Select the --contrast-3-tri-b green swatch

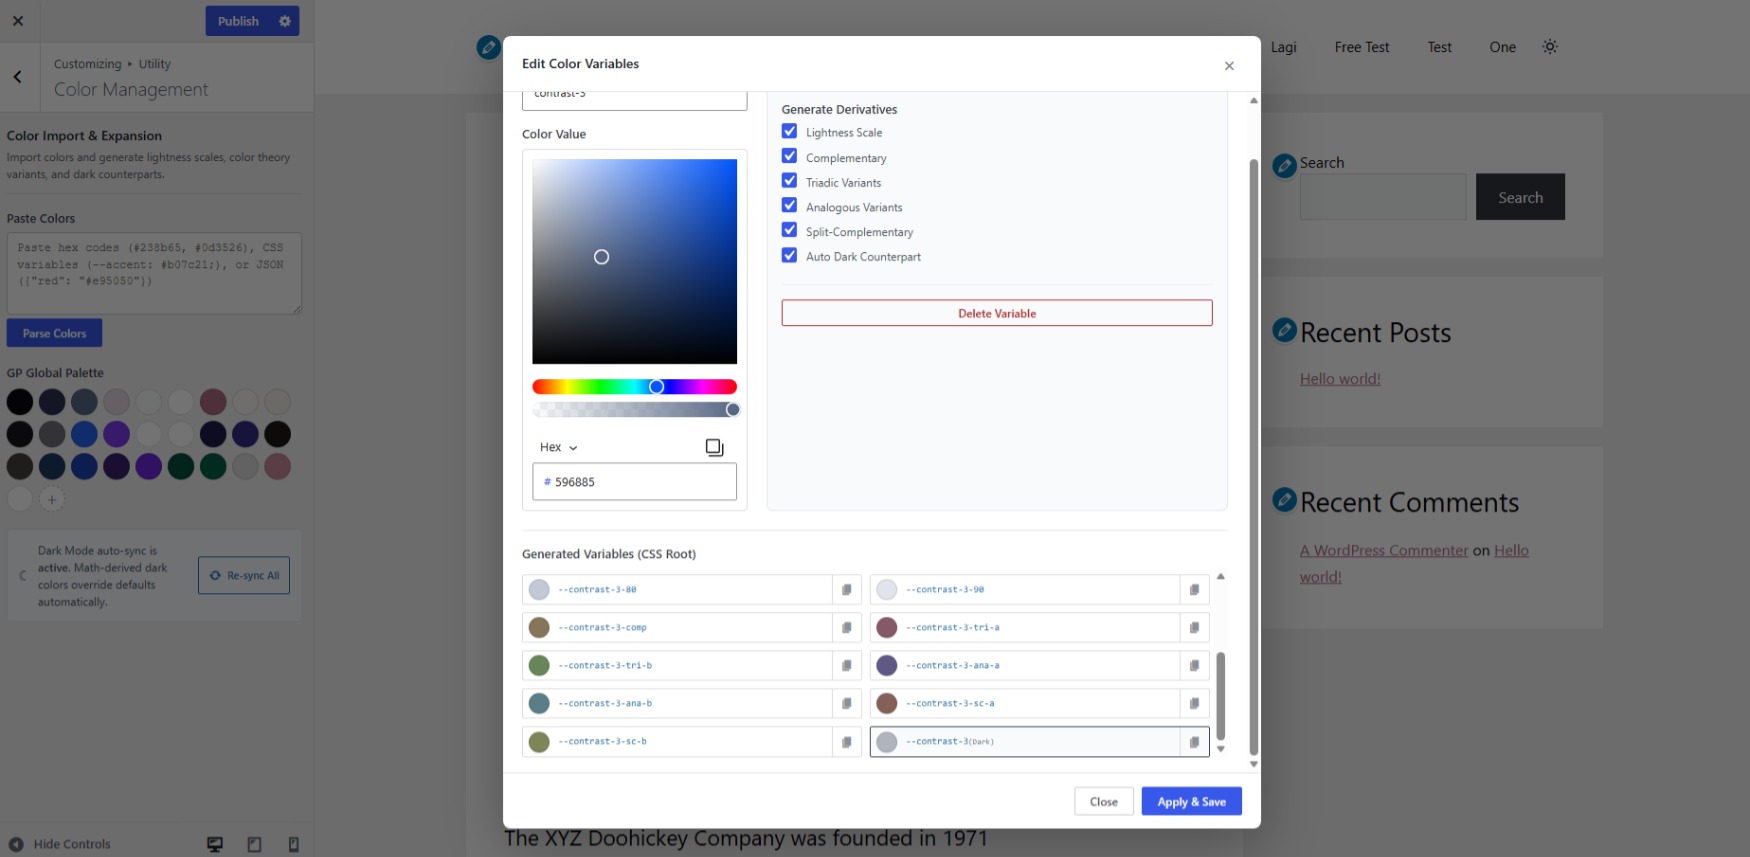point(539,666)
